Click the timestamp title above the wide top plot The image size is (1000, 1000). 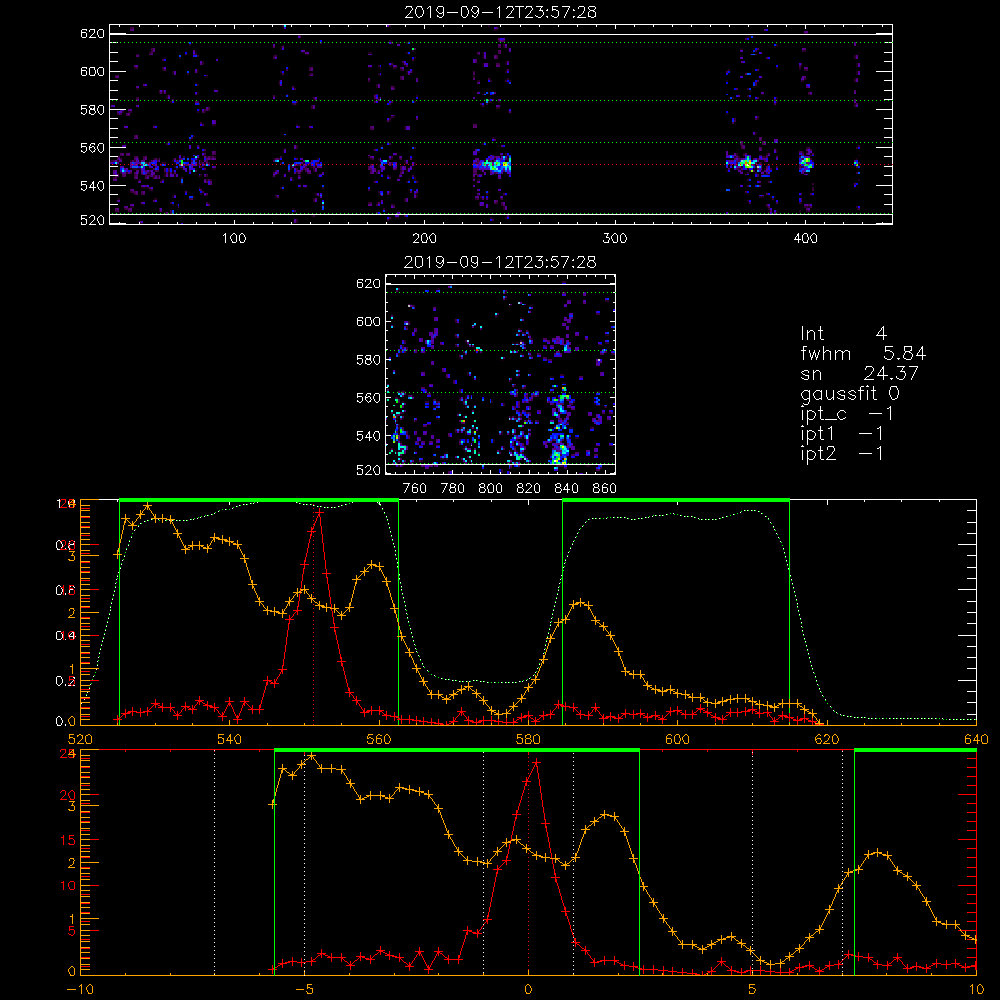(500, 12)
